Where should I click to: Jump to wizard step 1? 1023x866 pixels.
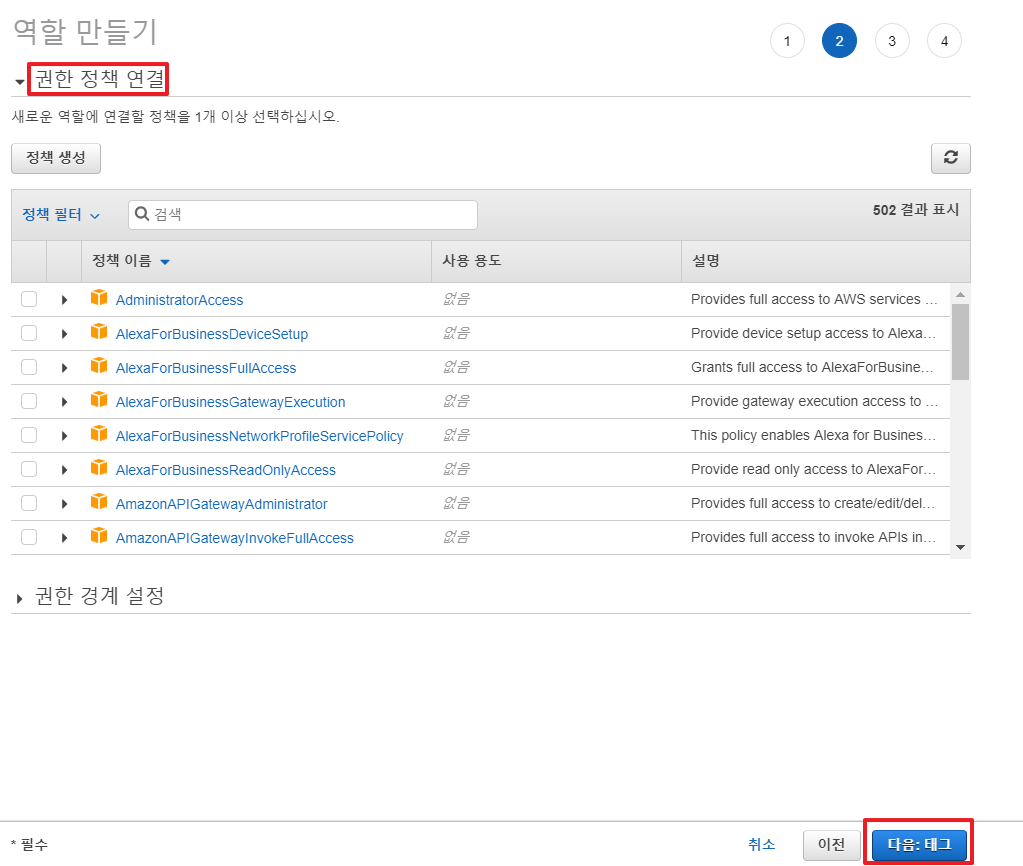tap(787, 41)
